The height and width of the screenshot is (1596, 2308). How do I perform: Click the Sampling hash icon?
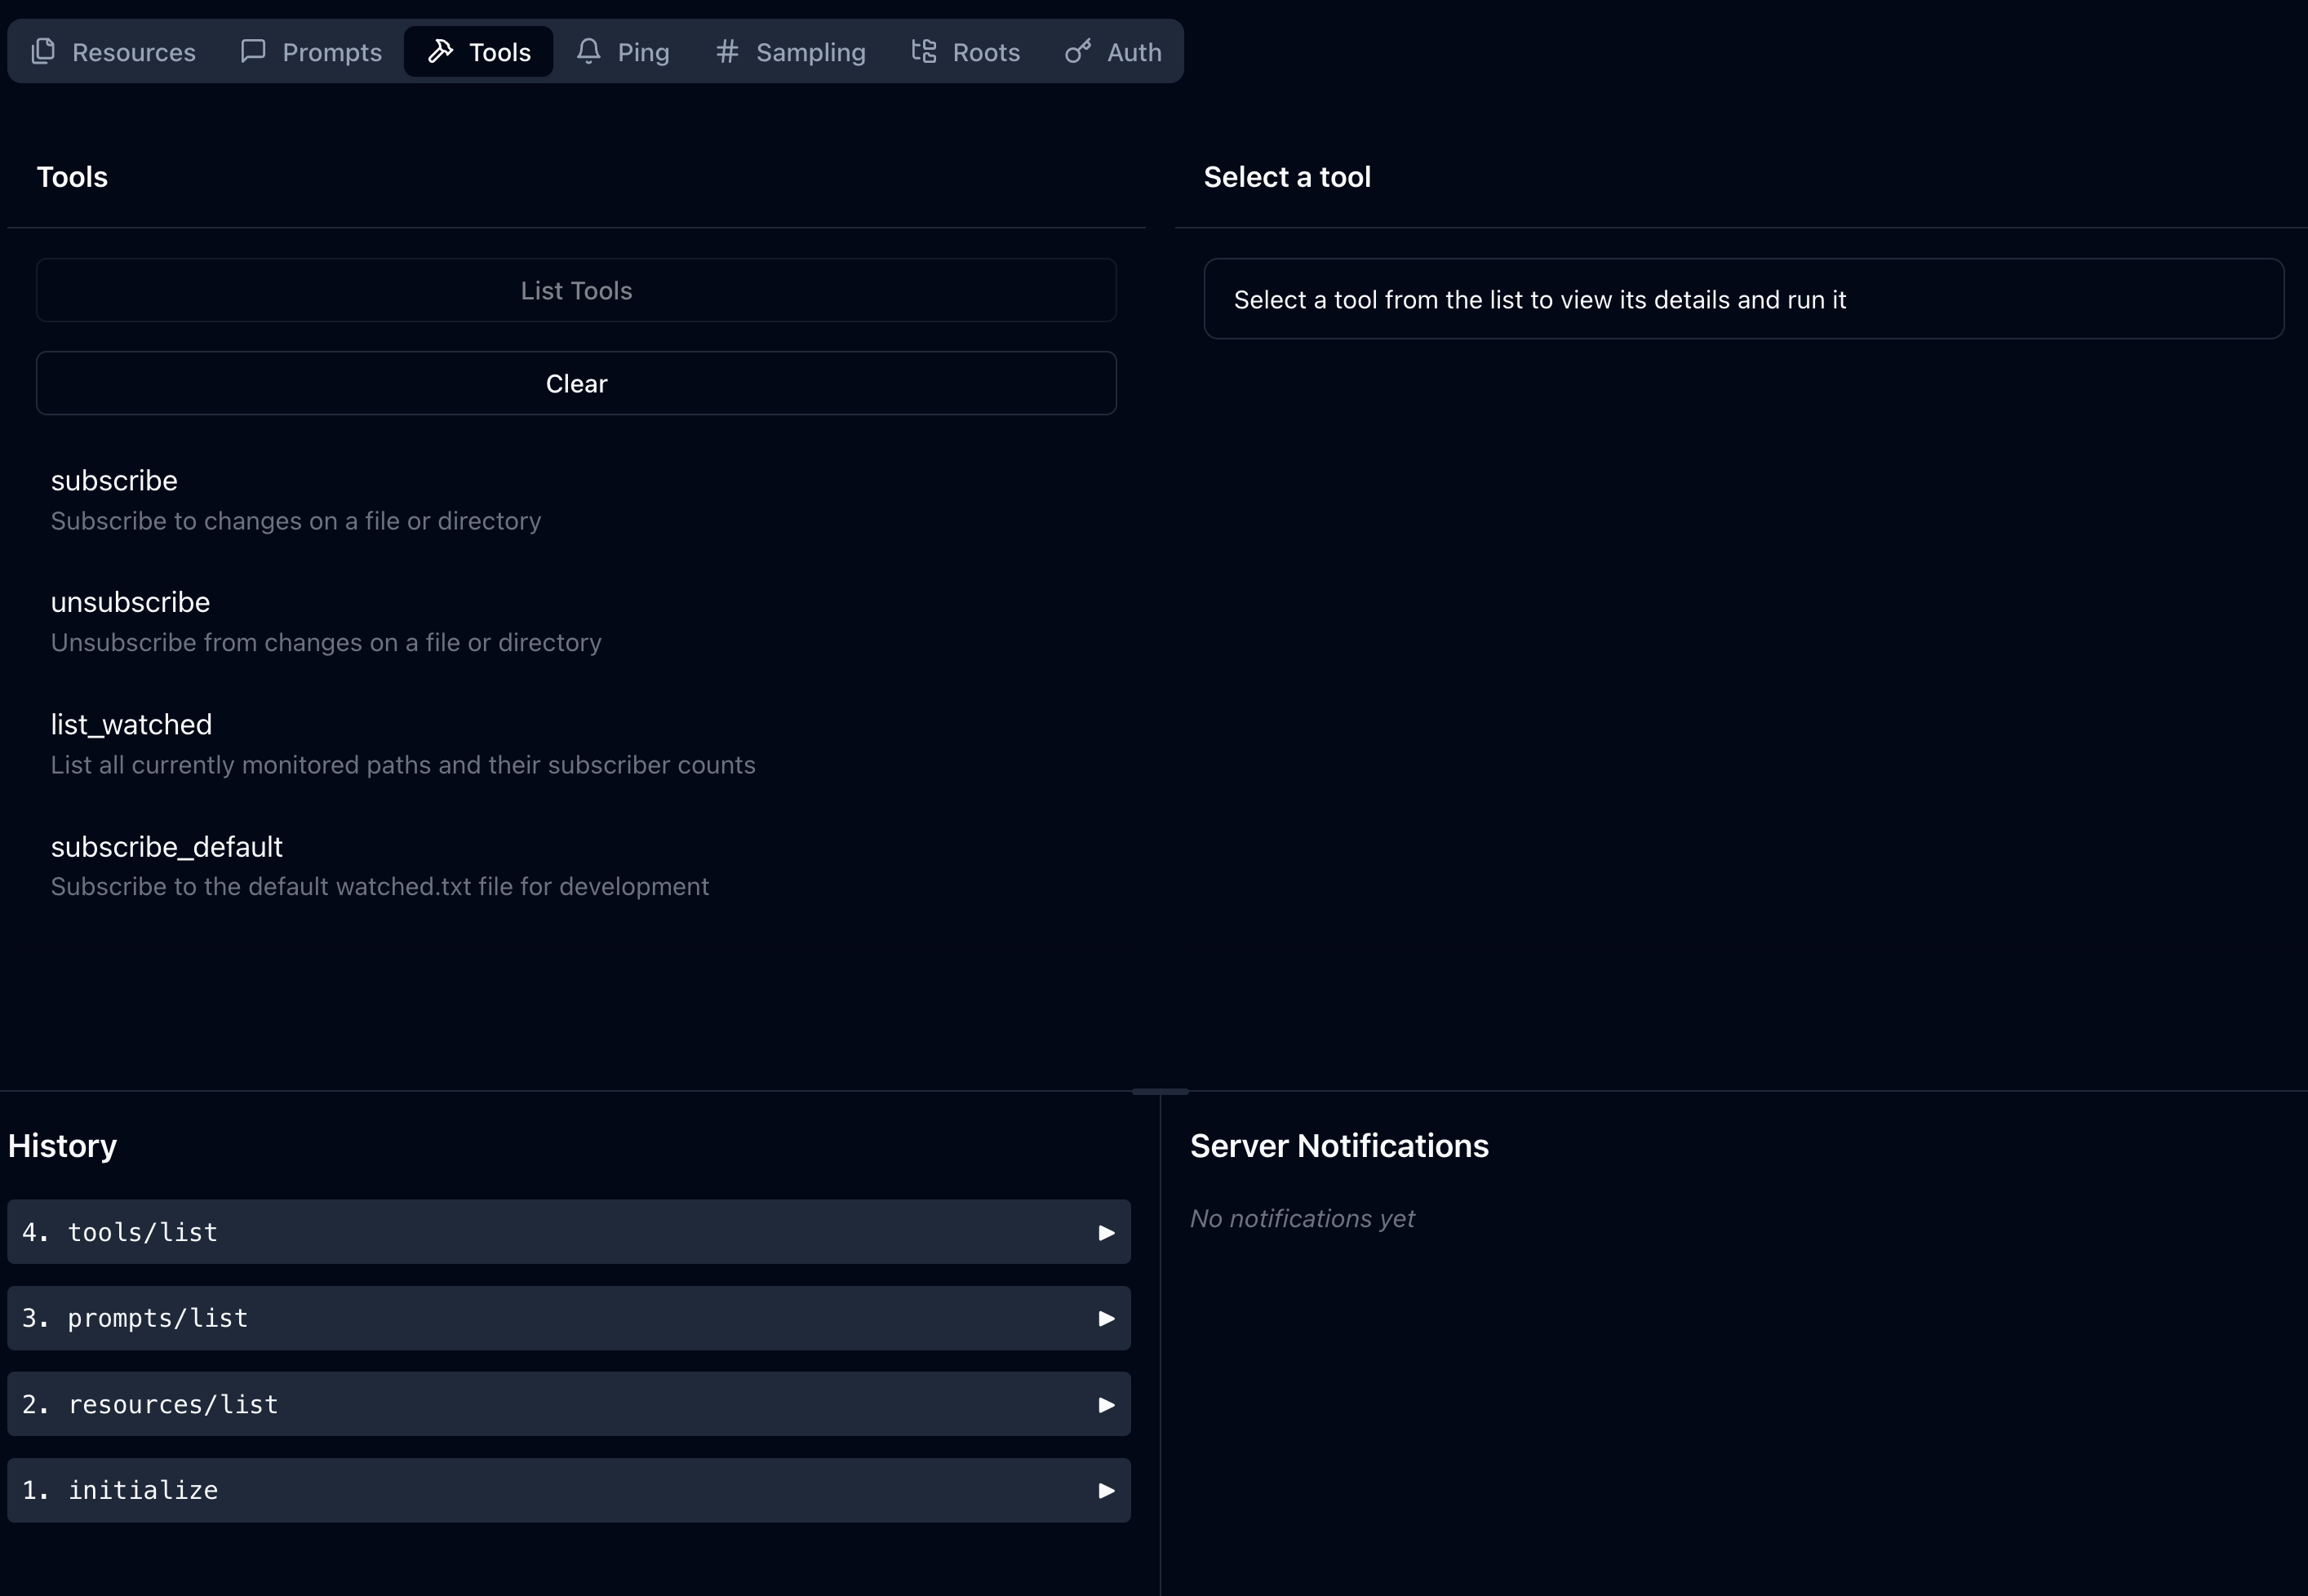(727, 51)
